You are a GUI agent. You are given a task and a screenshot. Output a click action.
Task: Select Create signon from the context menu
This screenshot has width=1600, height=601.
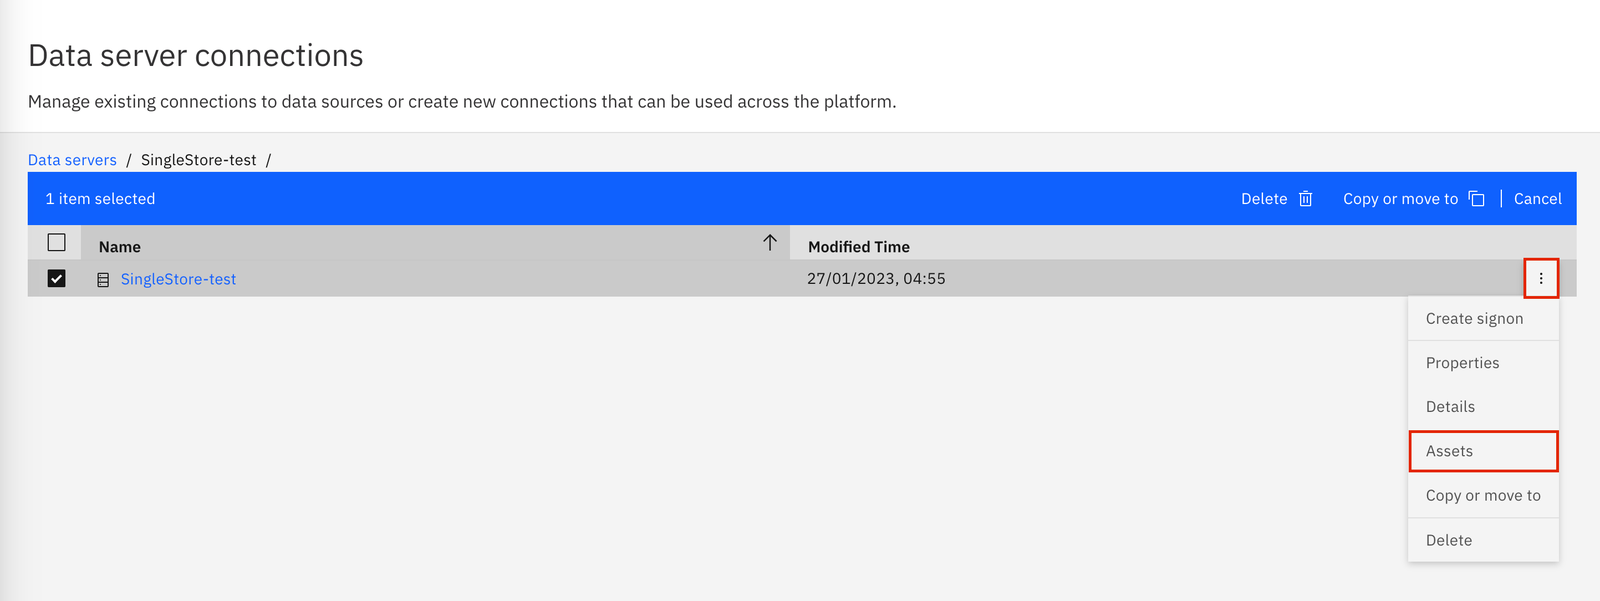pos(1474,318)
